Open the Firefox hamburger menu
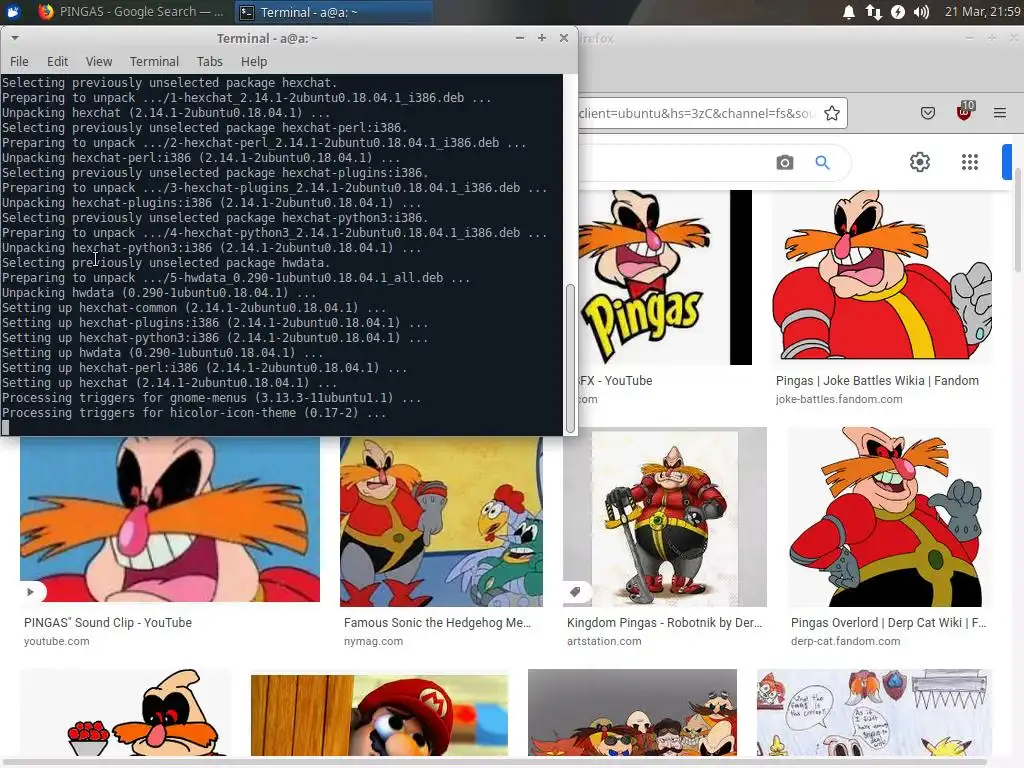 999,113
